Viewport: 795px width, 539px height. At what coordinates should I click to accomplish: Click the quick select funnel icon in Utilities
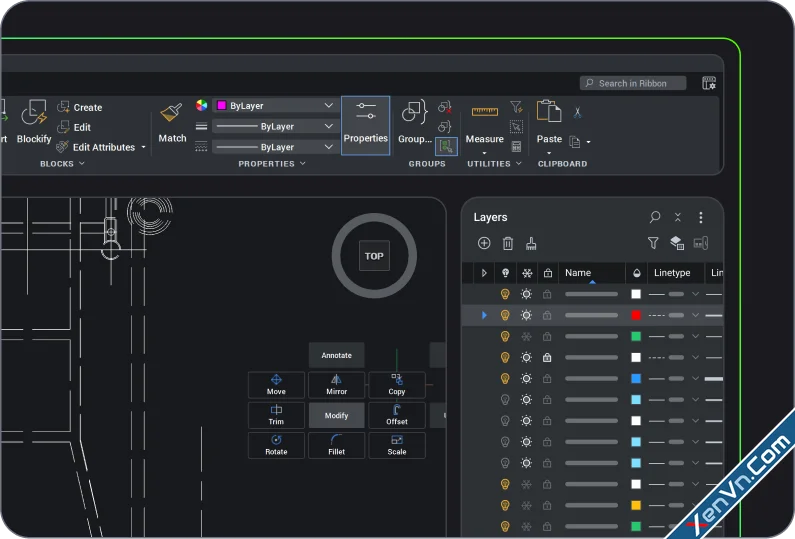(516, 106)
